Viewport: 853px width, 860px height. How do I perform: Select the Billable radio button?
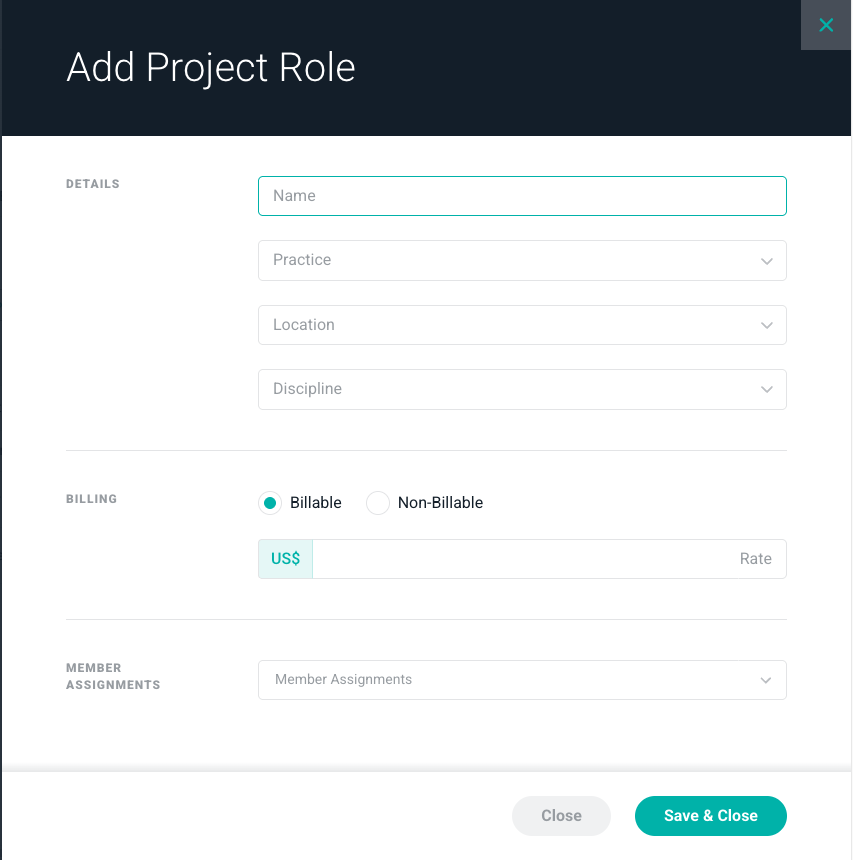coord(270,503)
